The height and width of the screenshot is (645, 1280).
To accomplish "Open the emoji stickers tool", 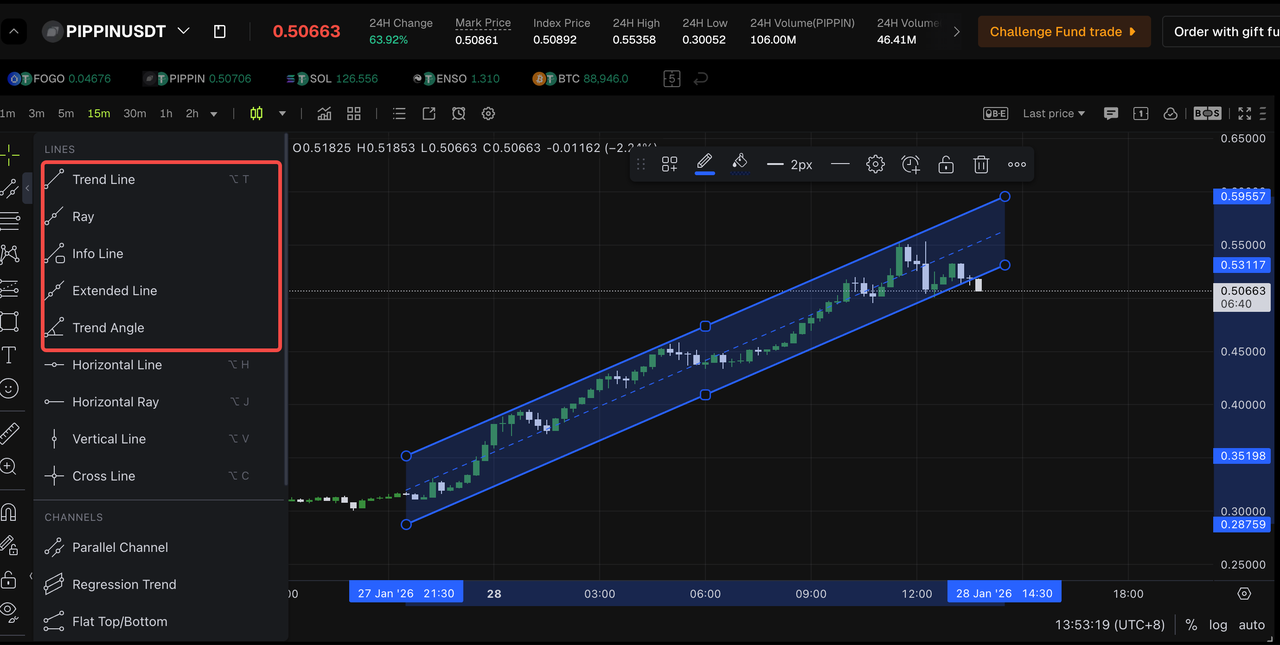I will tap(11, 388).
